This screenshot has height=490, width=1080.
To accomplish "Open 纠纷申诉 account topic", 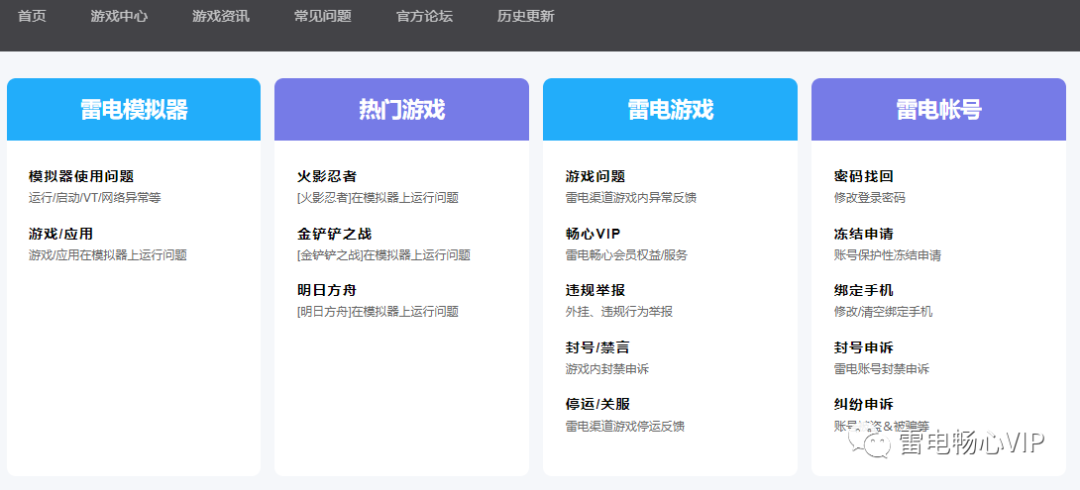I will pyautogui.click(x=864, y=404).
